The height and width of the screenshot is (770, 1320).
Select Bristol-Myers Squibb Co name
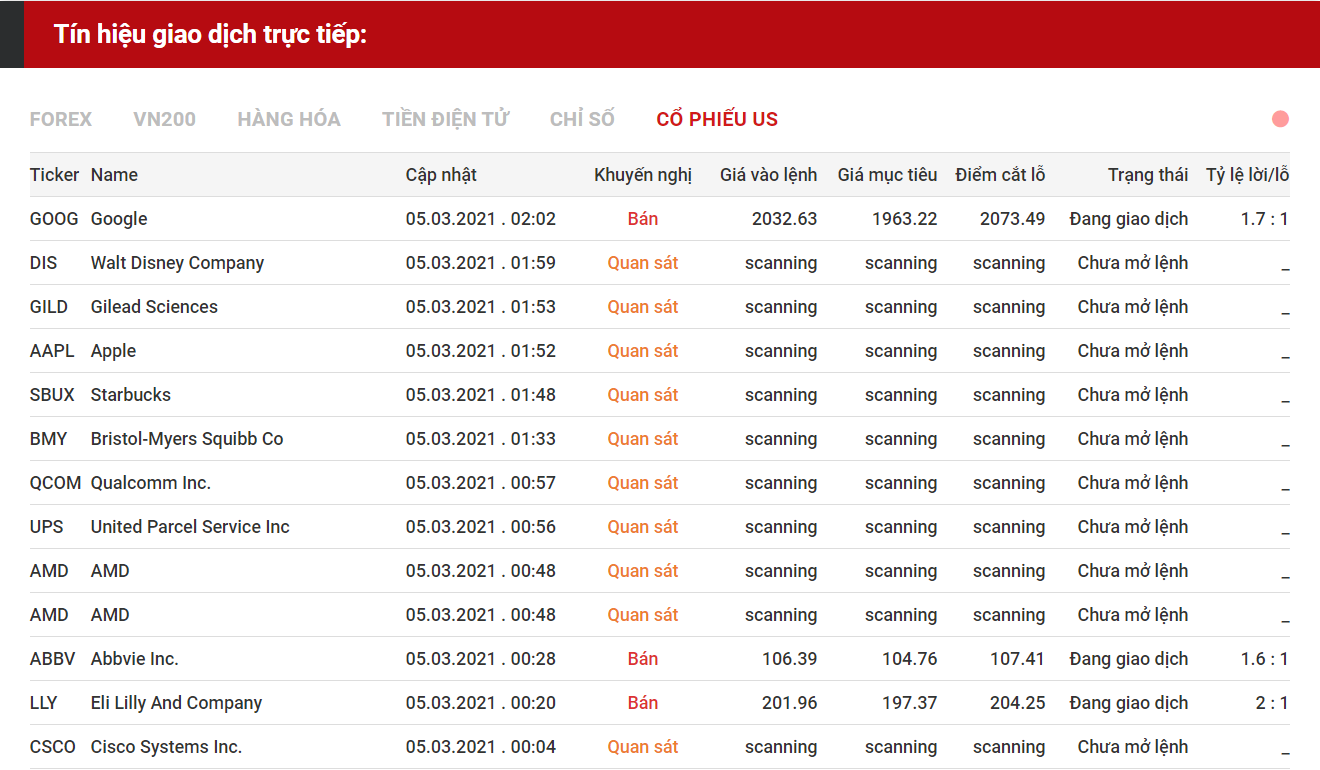click(x=187, y=439)
